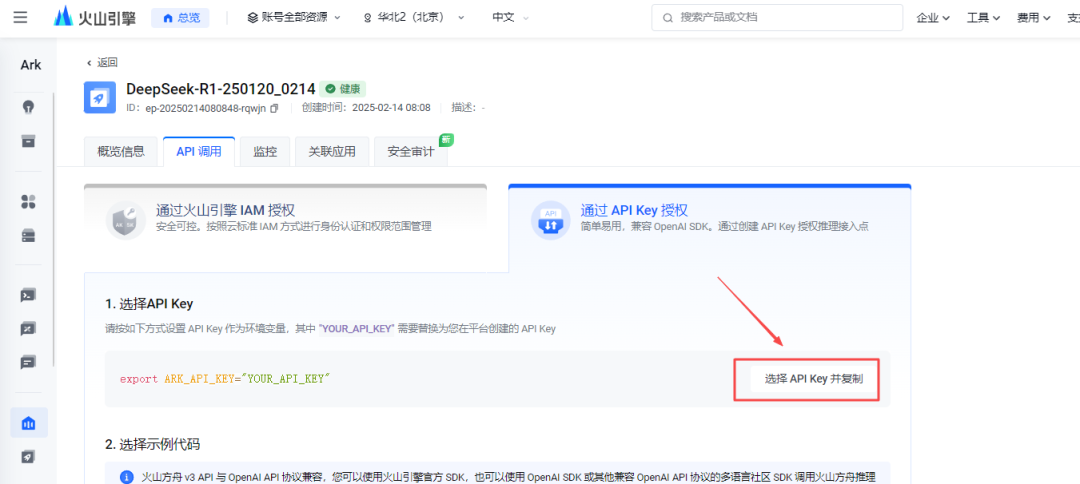This screenshot has width=1080, height=484.
Task: Click the search products or docs field
Action: (x=777, y=17)
